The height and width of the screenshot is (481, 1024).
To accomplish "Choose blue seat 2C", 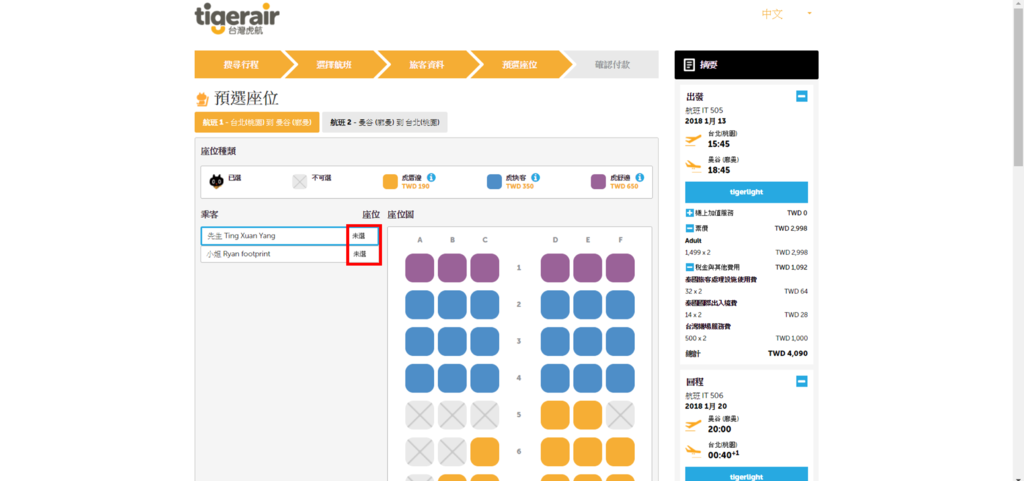I will 485,304.
